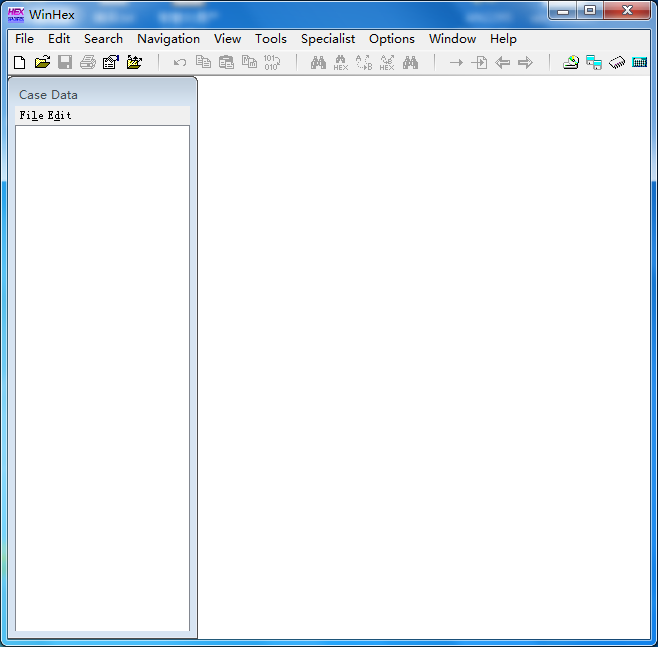658x647 pixels.
Task: Expand the Options menu
Action: 392,39
